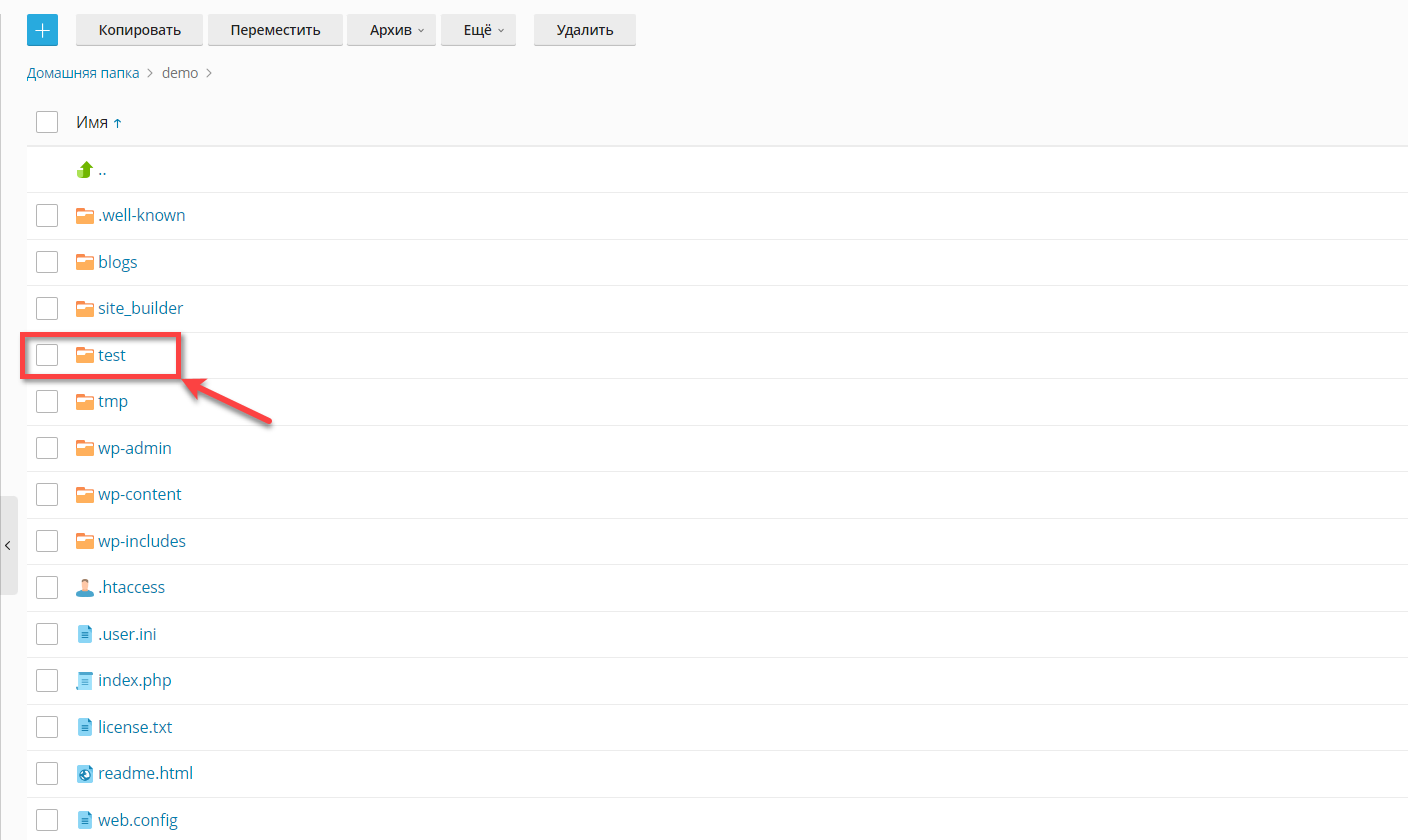Click the index.php script file icon

coord(85,681)
